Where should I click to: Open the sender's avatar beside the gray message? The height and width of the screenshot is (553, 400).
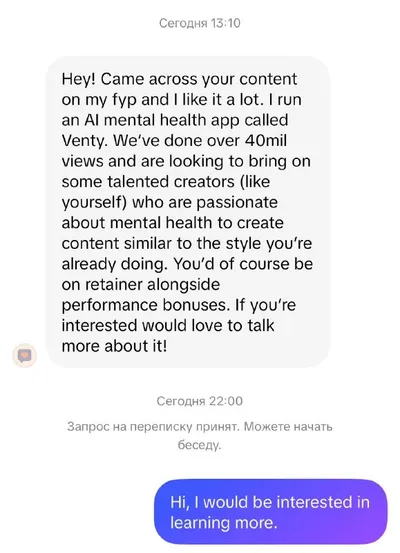(x=25, y=356)
